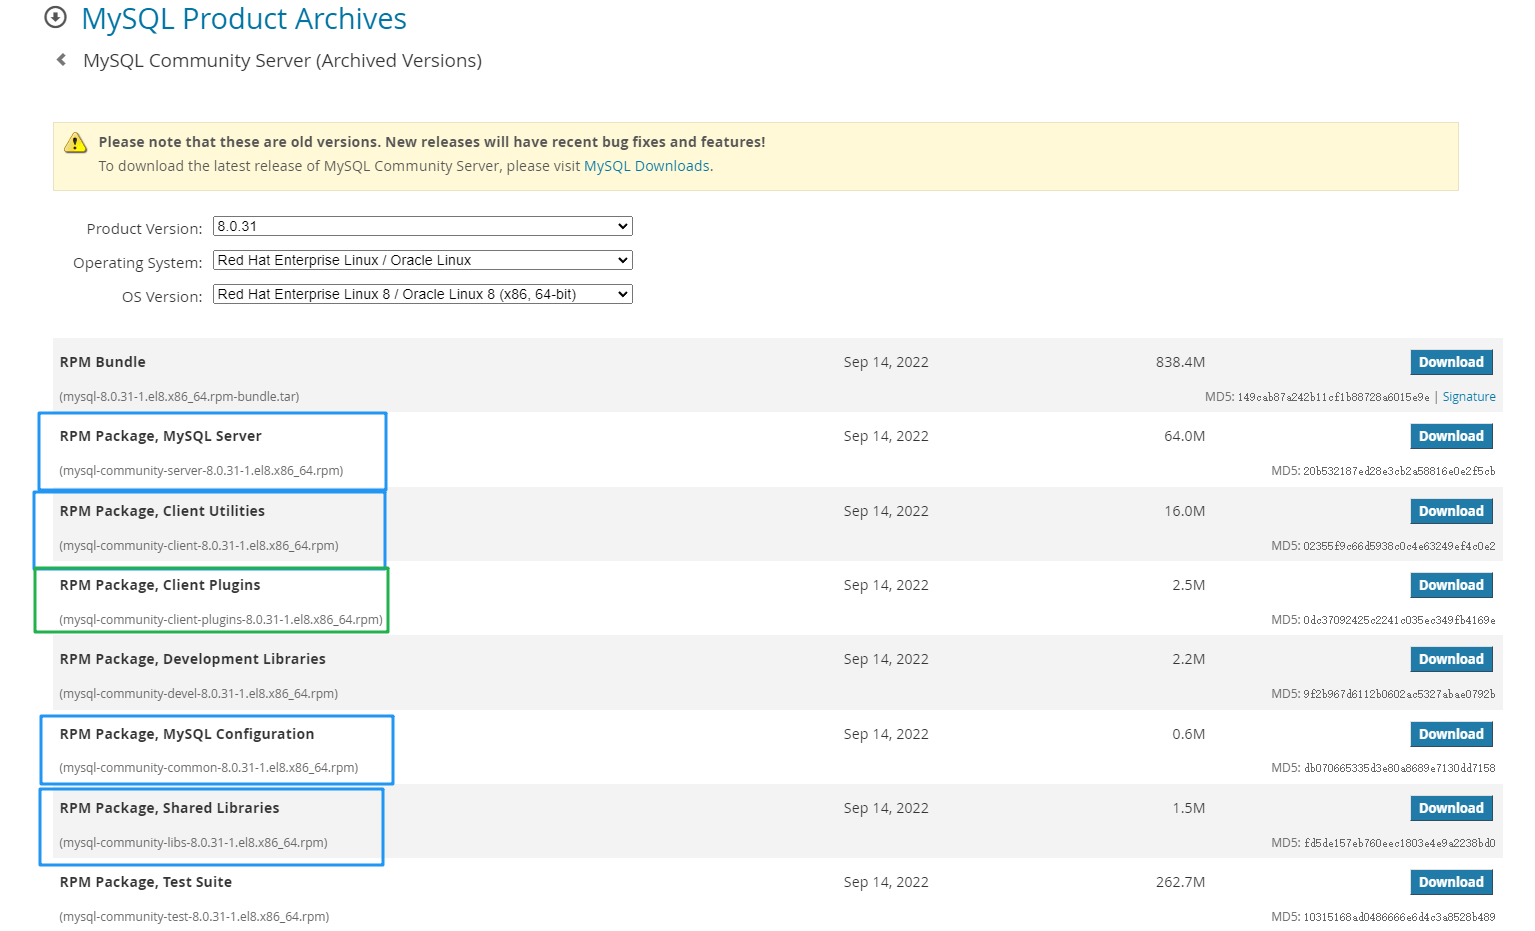Screen dimensions: 1535x931
Task: Download the Test Suite RPM package
Action: click(1451, 882)
